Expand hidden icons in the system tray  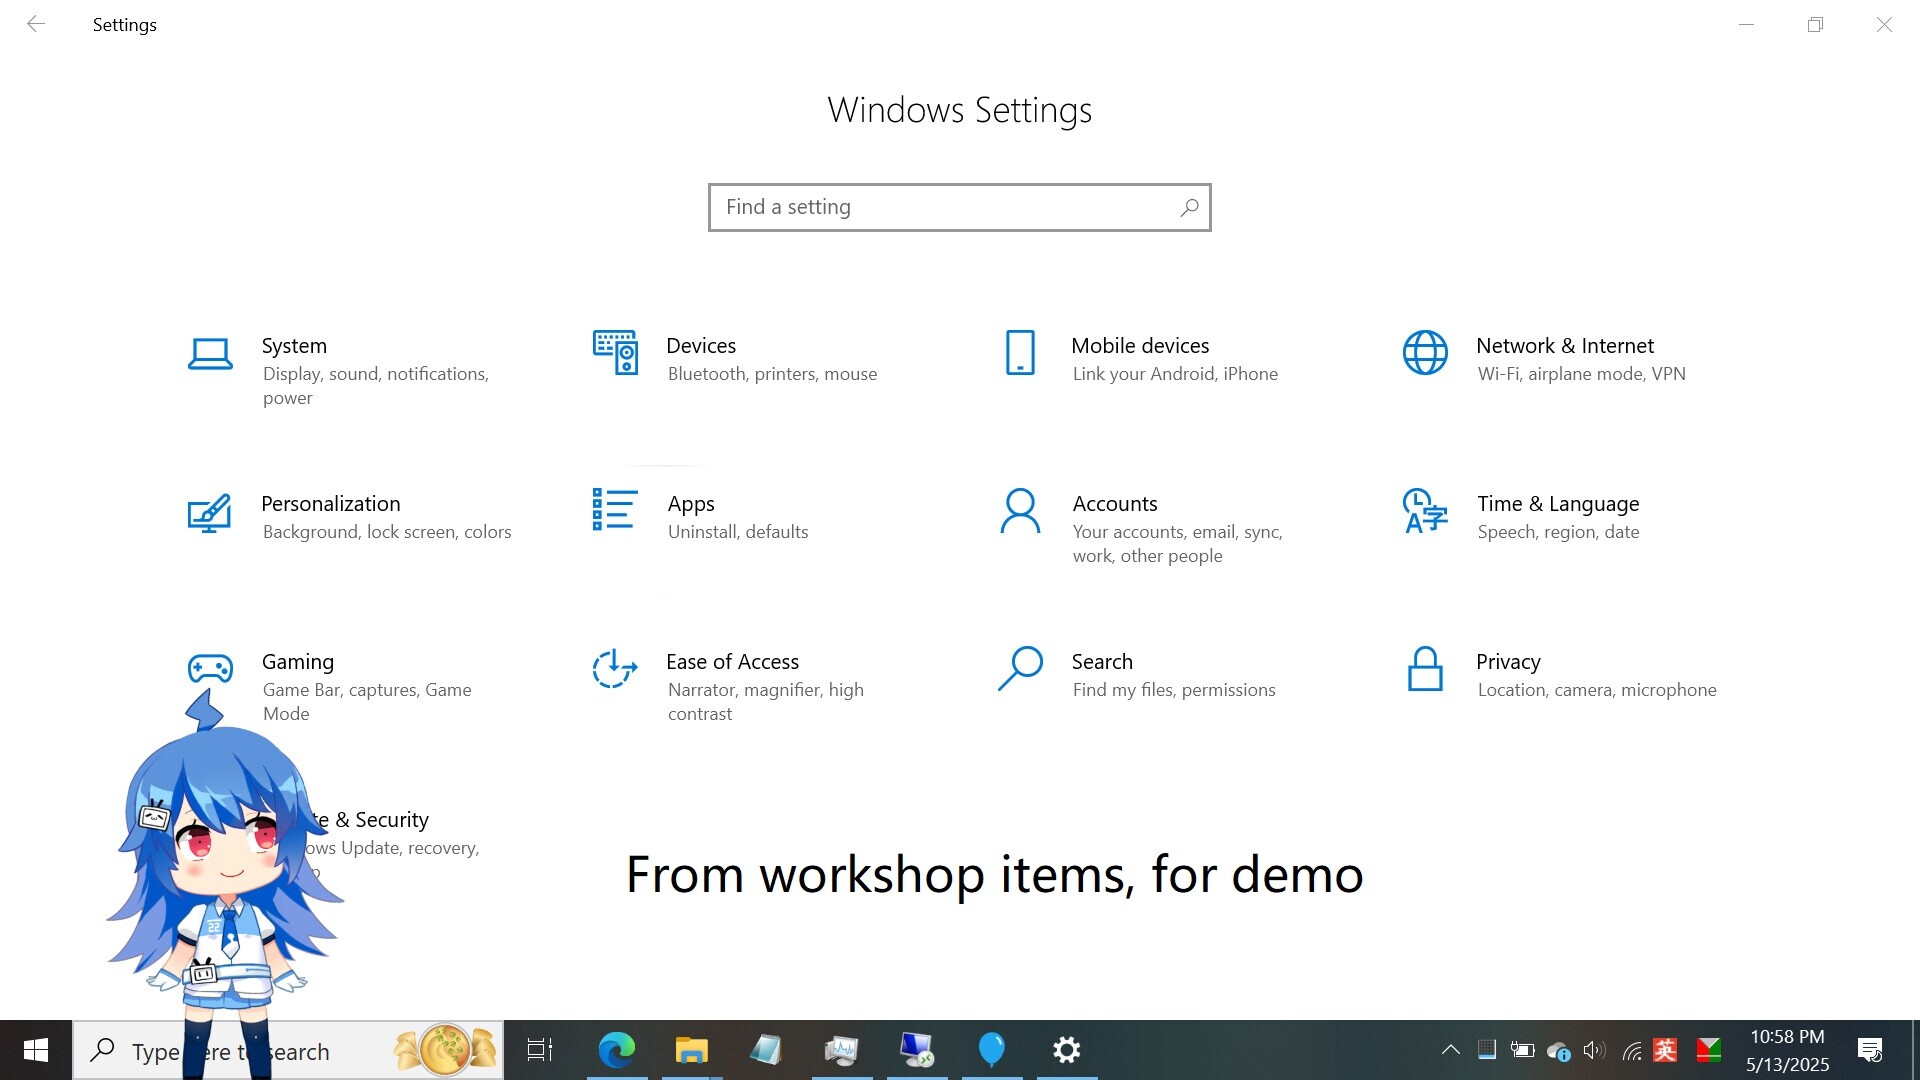click(1451, 1051)
